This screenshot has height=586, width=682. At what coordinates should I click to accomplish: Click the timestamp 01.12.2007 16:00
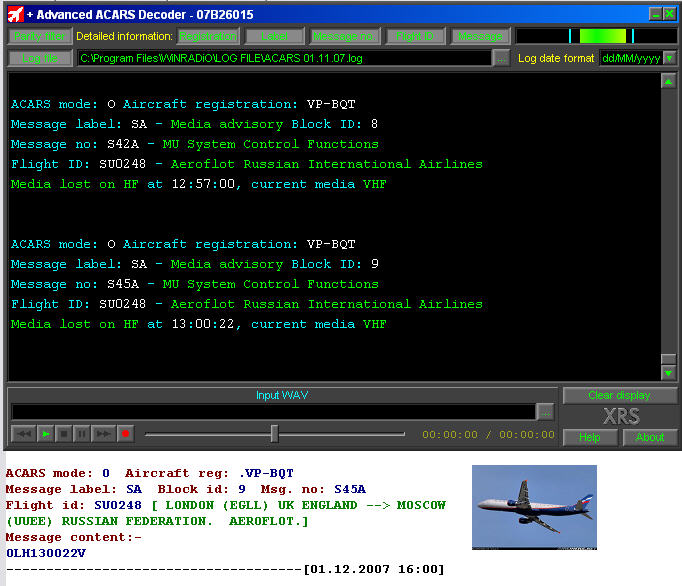click(374, 569)
